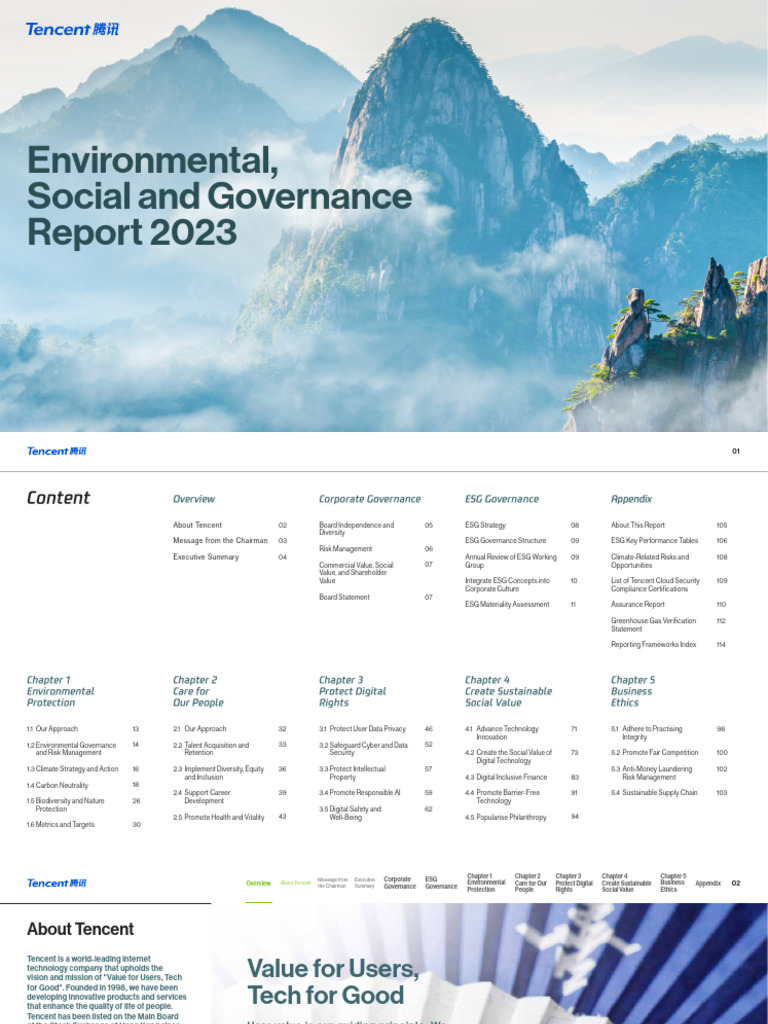This screenshot has width=768, height=1024.
Task: Jump to the 'ESG Strategy' entry
Action: point(485,525)
